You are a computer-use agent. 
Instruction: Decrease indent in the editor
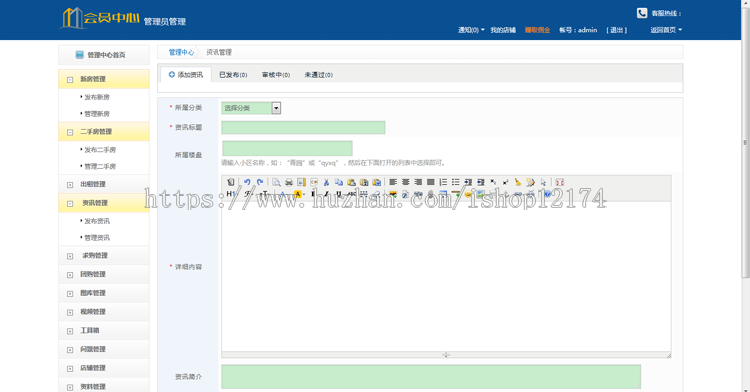[x=481, y=182]
